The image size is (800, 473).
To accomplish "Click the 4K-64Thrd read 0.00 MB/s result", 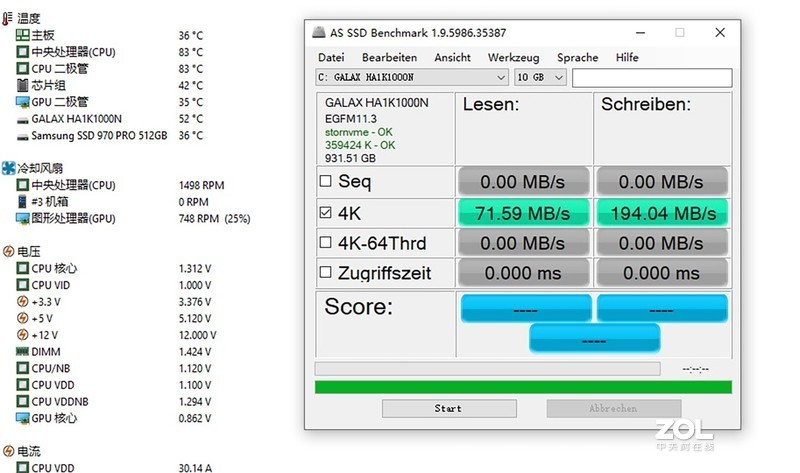I will [523, 243].
